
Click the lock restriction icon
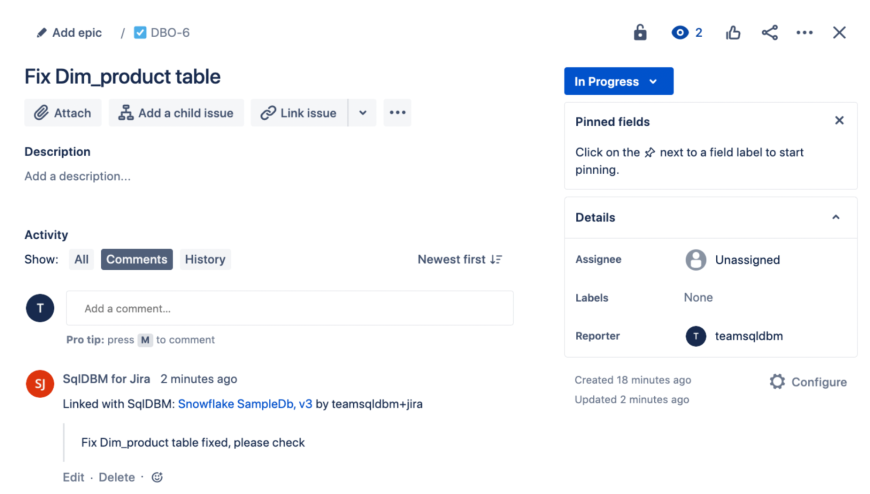pos(640,32)
